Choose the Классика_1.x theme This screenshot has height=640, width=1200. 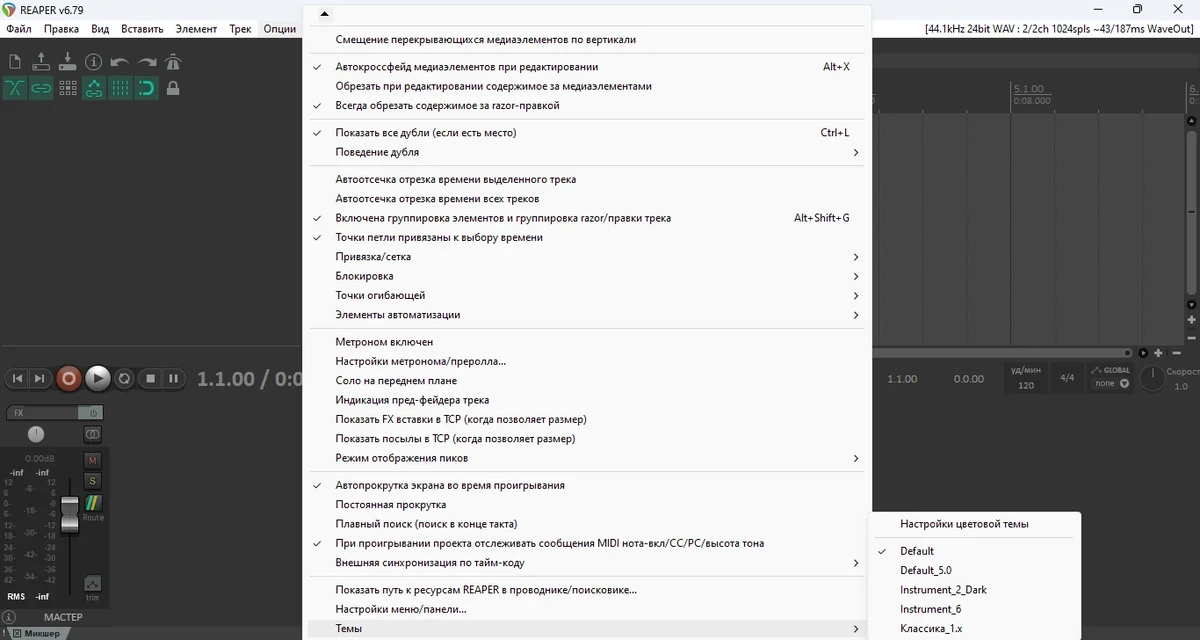(975, 628)
